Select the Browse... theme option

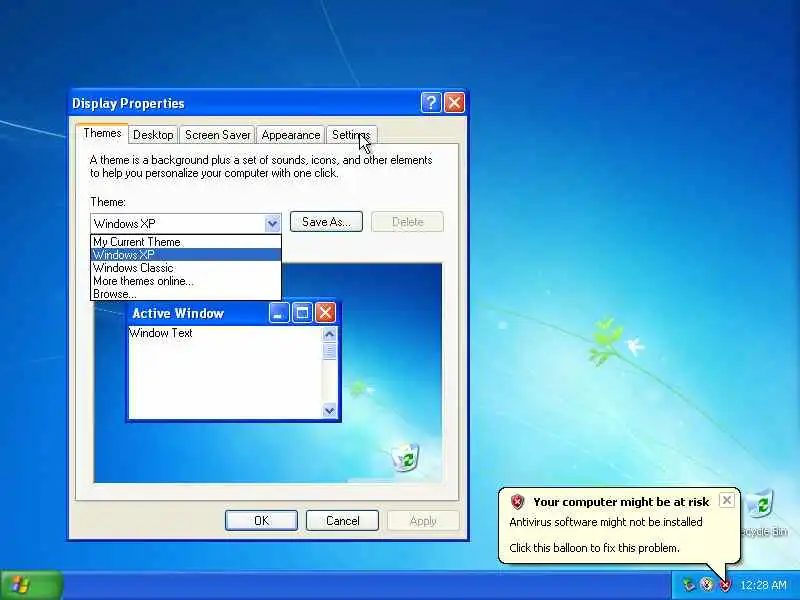(x=186, y=294)
